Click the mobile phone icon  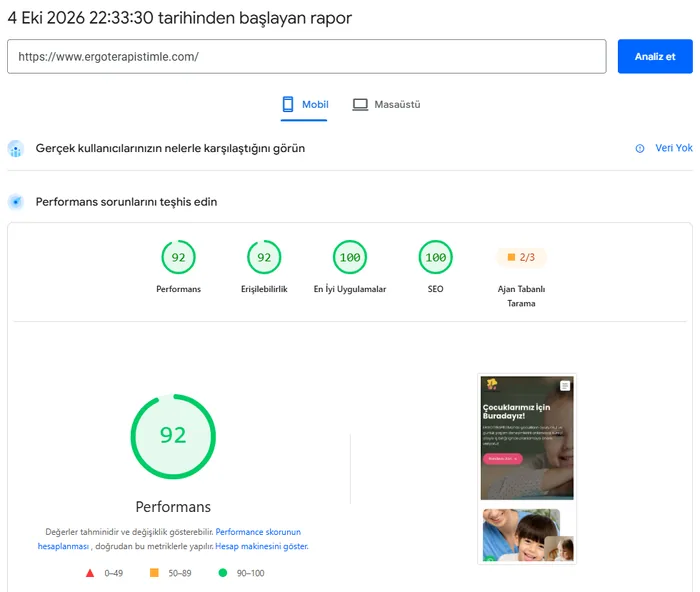coord(288,104)
